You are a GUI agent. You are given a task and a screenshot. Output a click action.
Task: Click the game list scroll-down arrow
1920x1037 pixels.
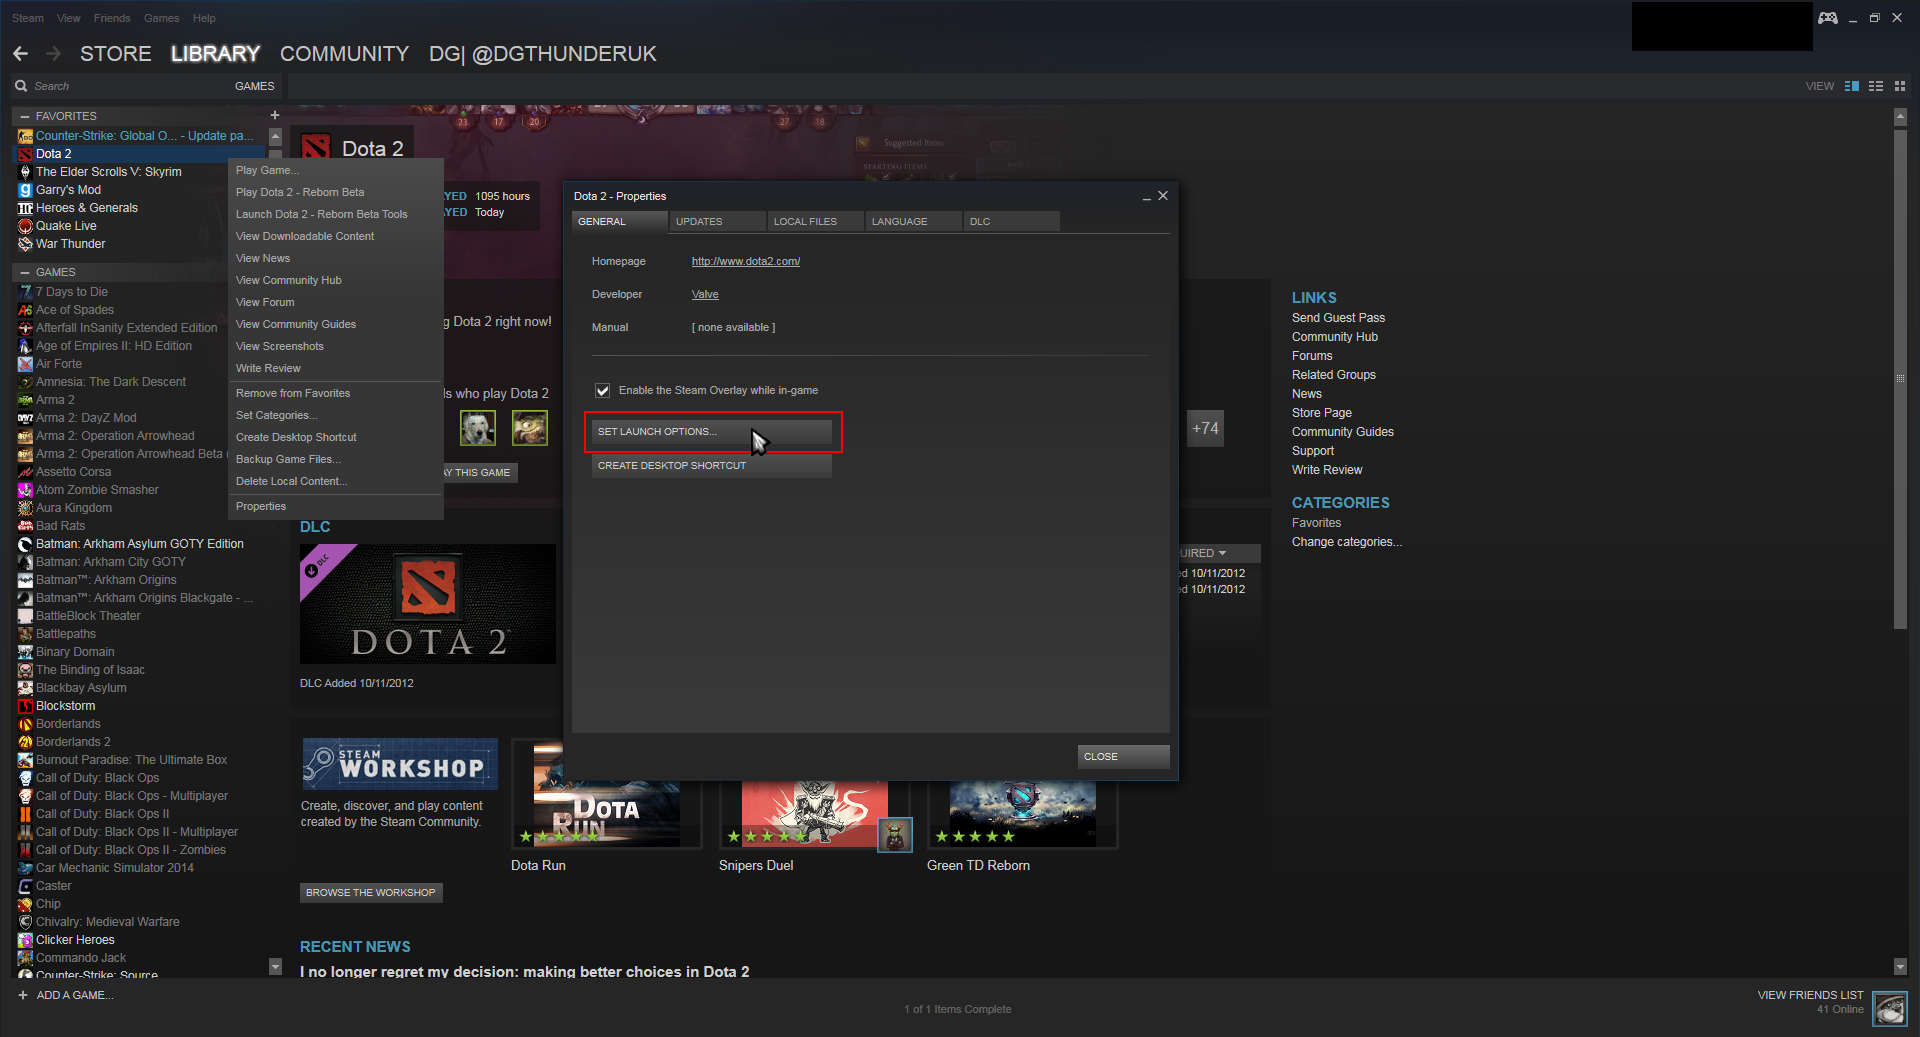pos(275,966)
